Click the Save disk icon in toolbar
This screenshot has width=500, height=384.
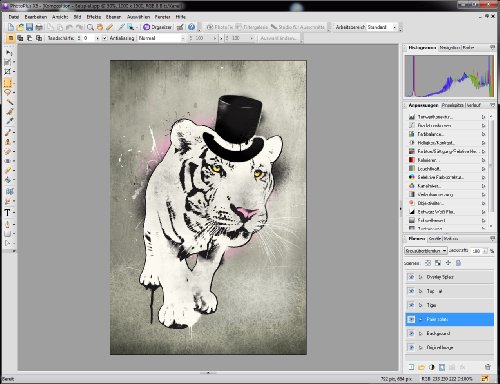(29, 27)
